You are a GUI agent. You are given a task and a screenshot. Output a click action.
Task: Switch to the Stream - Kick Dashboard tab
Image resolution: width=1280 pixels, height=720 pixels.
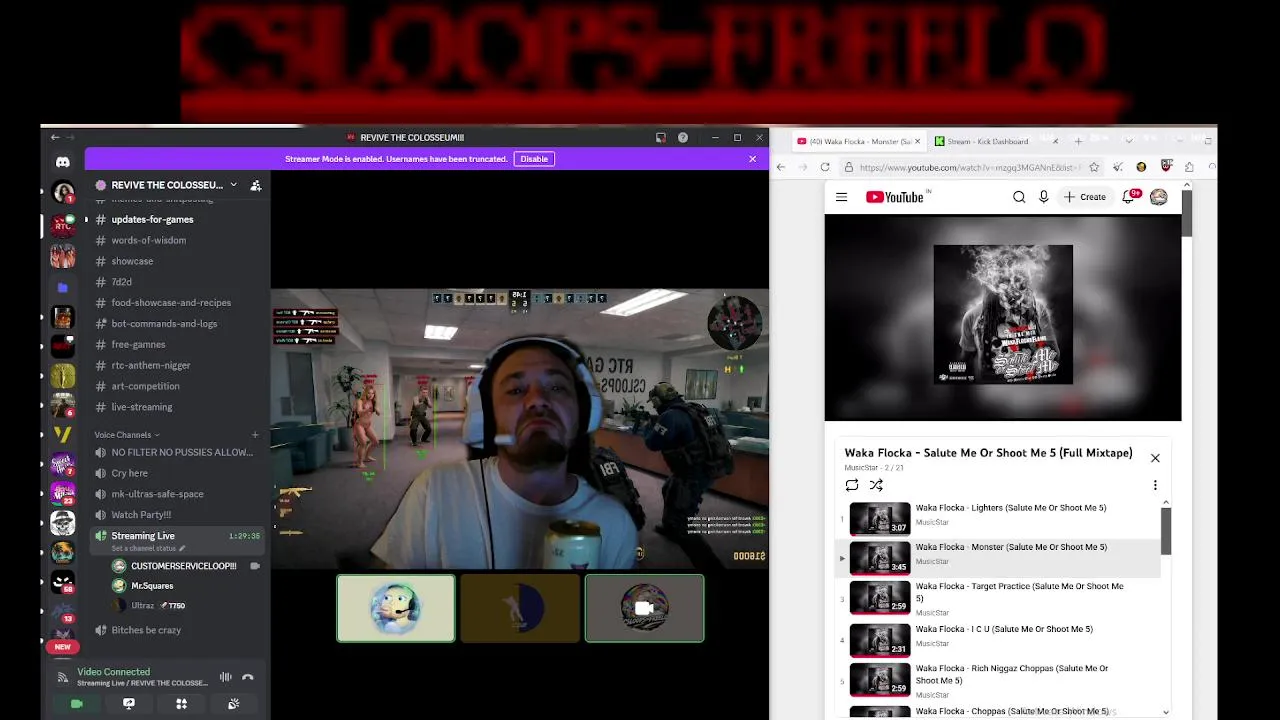988,141
